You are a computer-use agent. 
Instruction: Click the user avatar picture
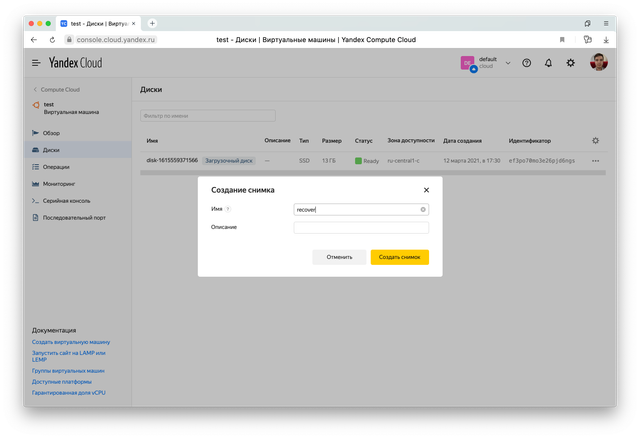click(x=598, y=63)
